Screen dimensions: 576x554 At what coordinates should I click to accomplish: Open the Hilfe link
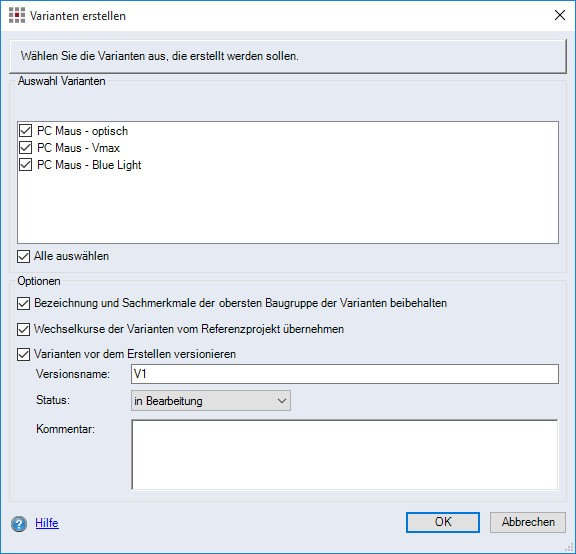click(47, 523)
